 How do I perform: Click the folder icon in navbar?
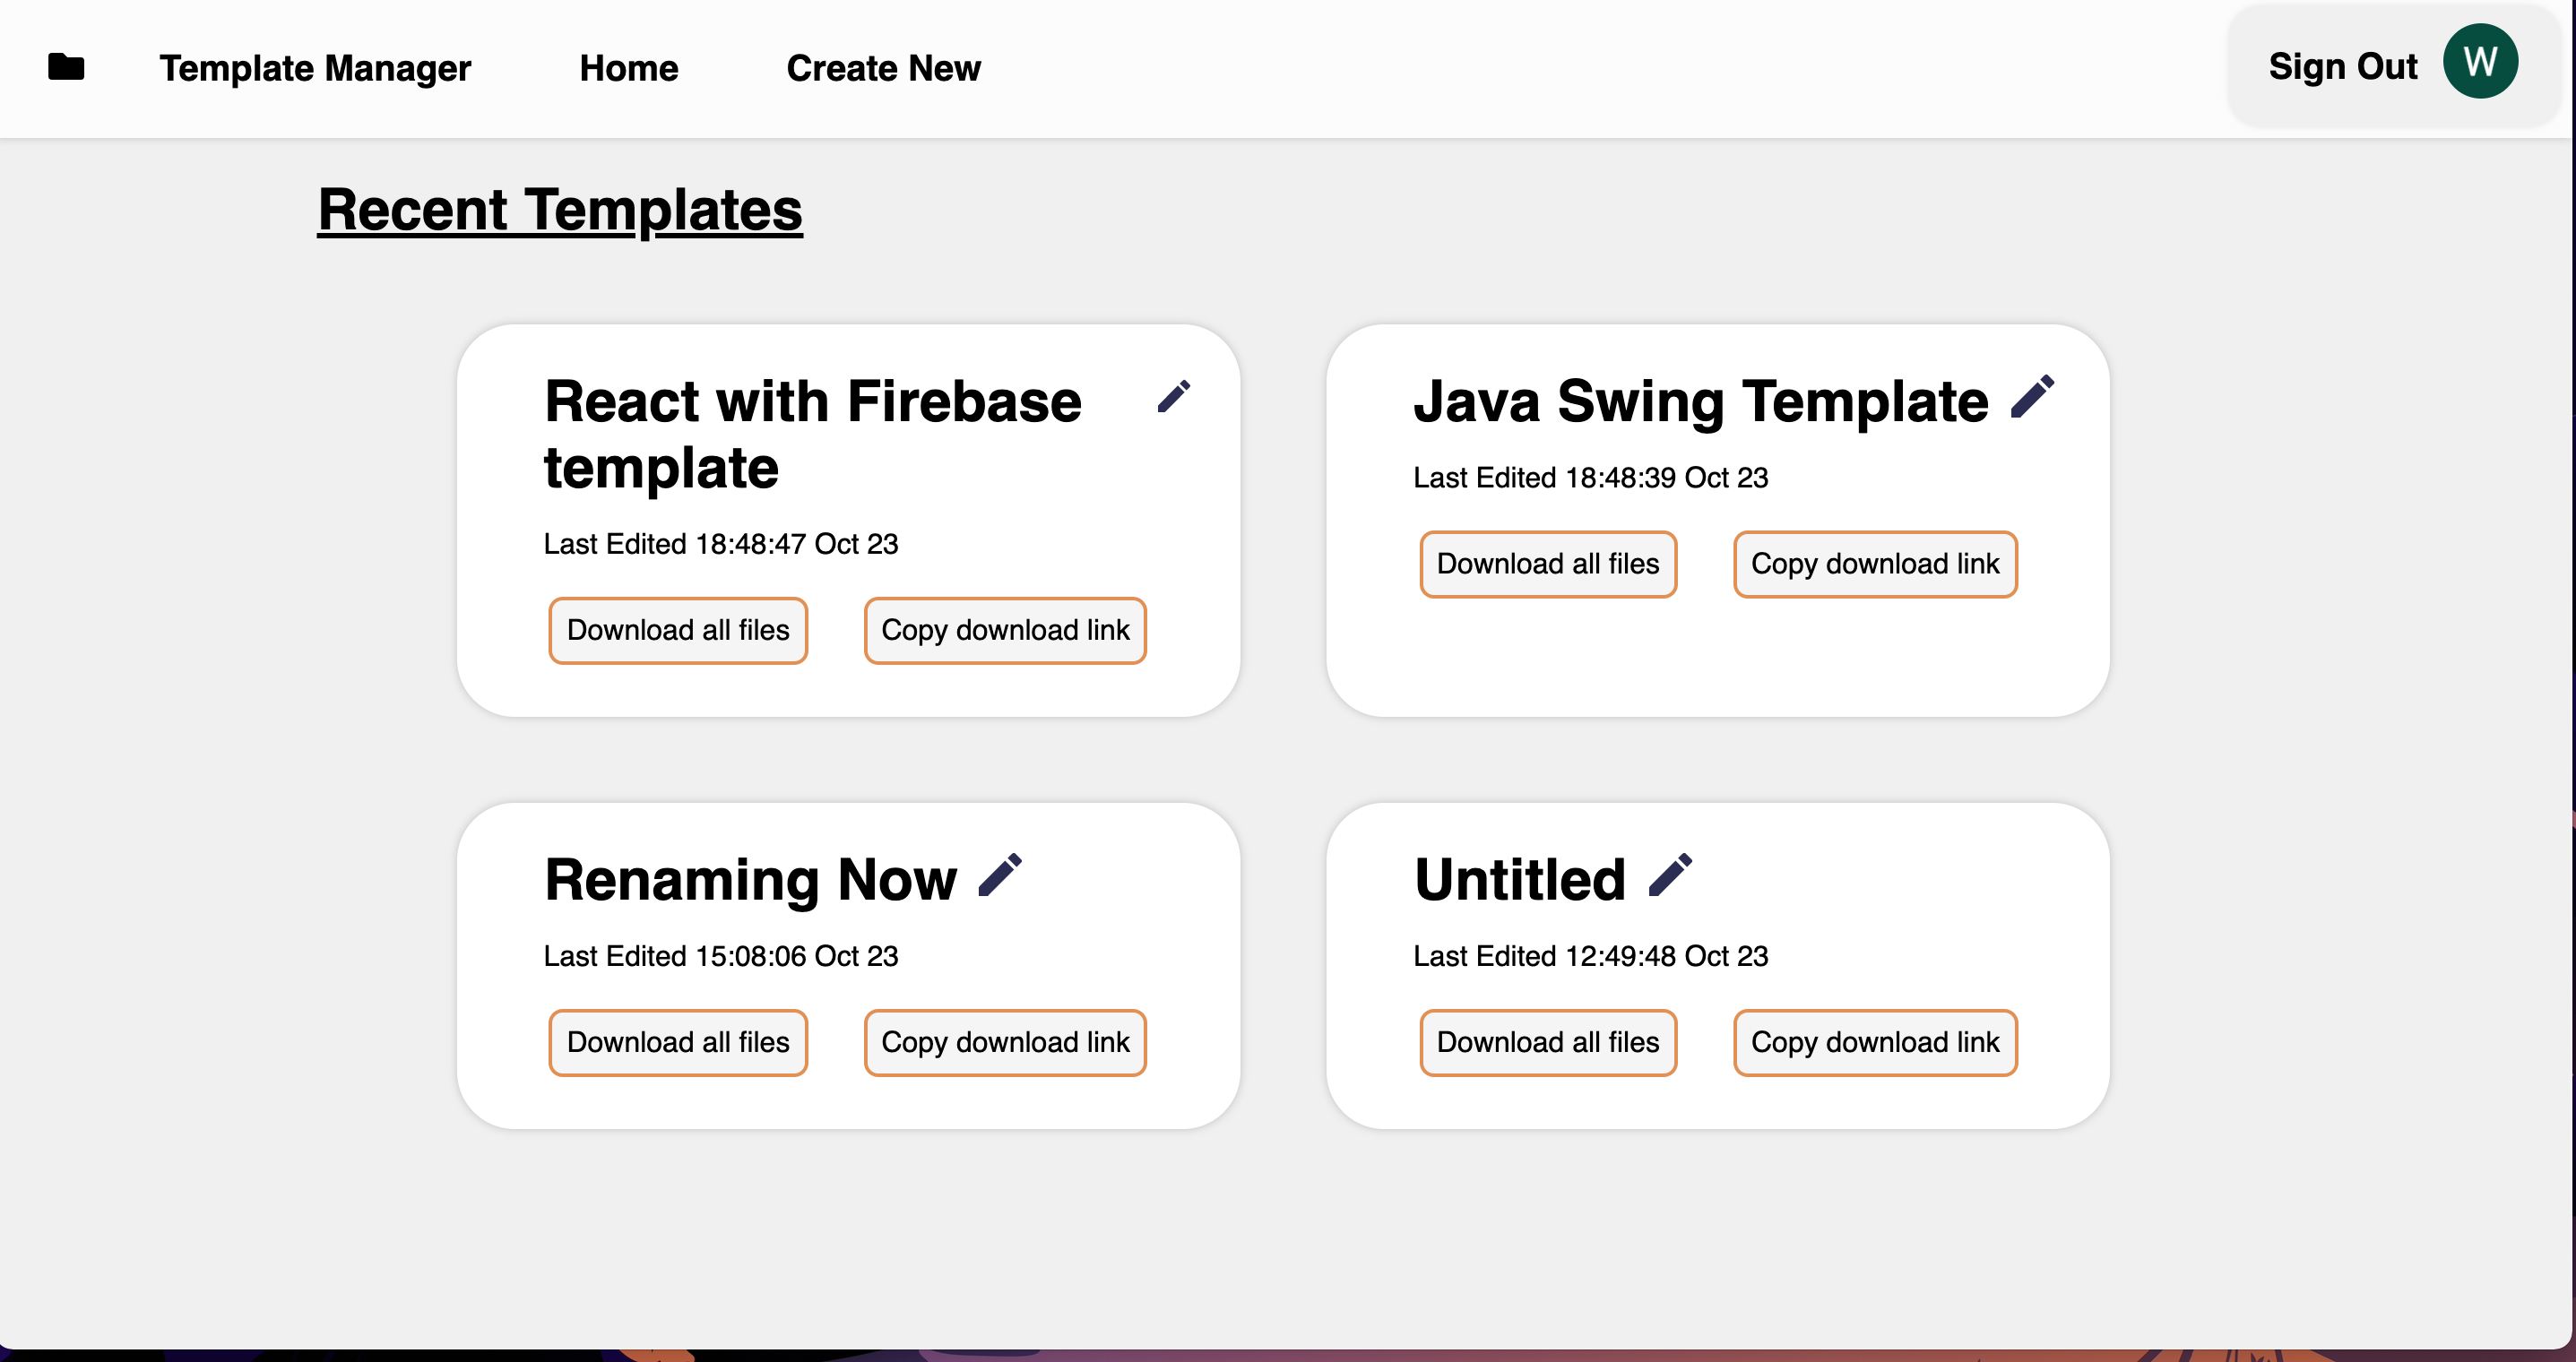66,67
